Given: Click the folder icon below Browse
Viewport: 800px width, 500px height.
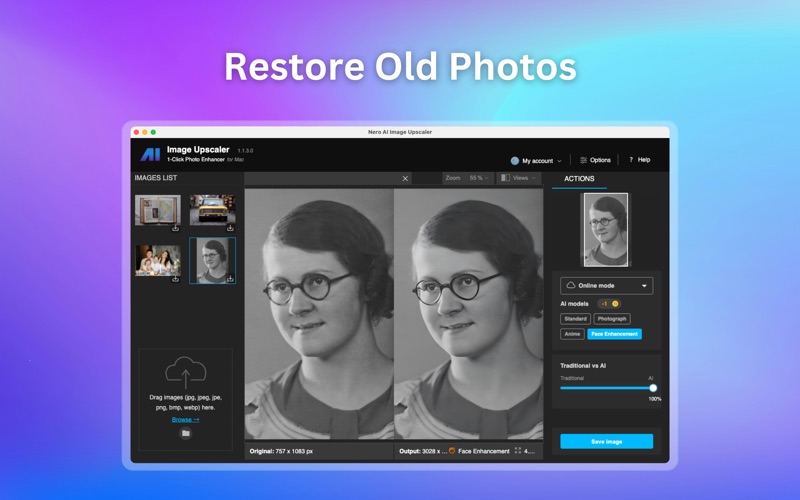Looking at the screenshot, I should coord(185,434).
